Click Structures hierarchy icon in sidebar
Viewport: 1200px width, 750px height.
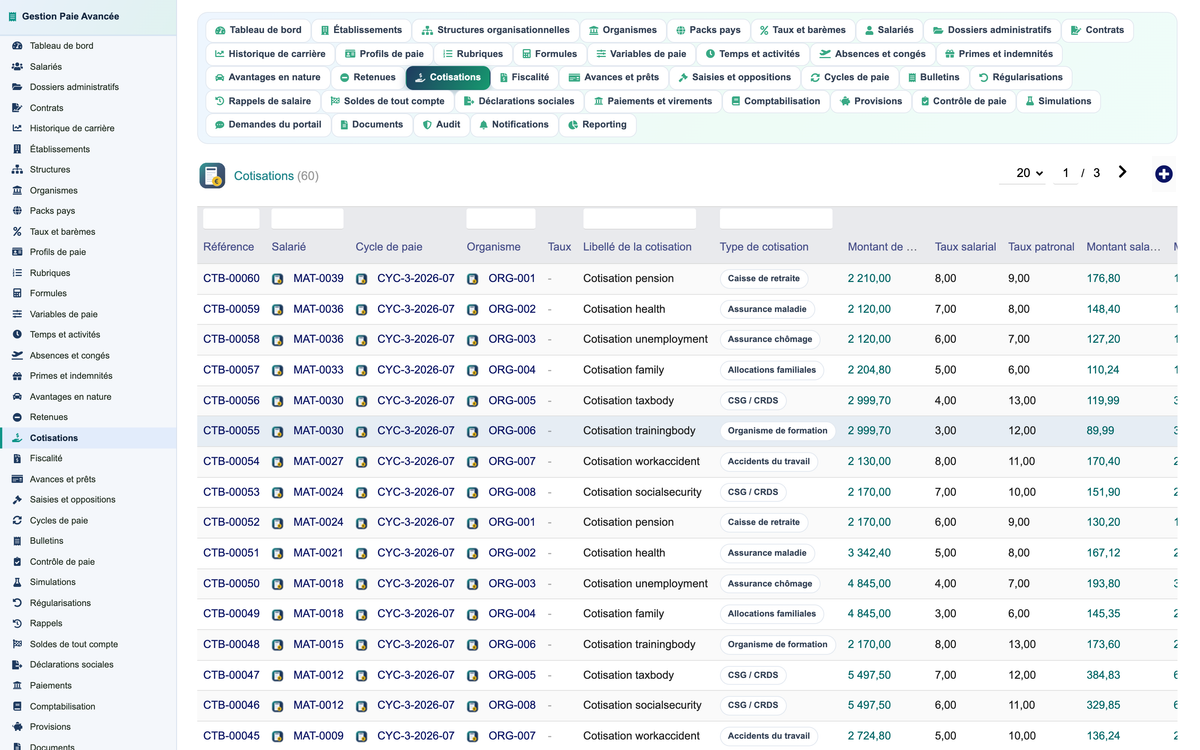tap(17, 170)
